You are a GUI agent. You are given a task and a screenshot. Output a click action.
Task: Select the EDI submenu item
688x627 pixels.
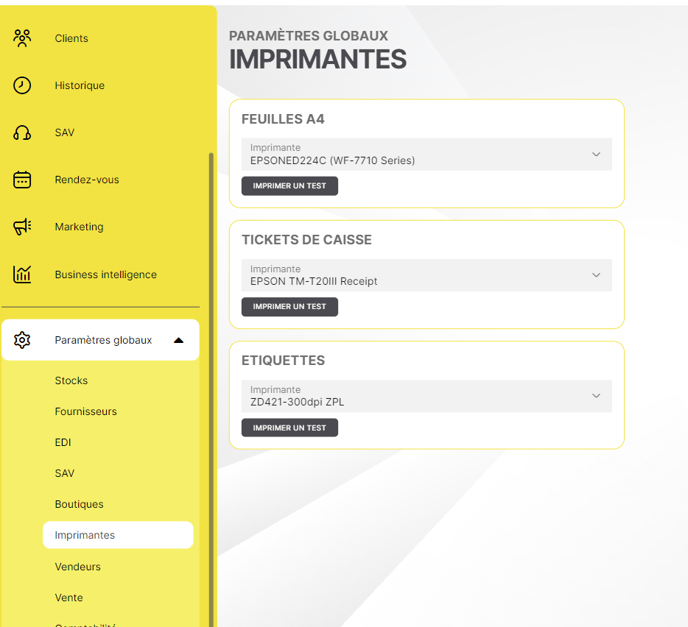coord(63,442)
